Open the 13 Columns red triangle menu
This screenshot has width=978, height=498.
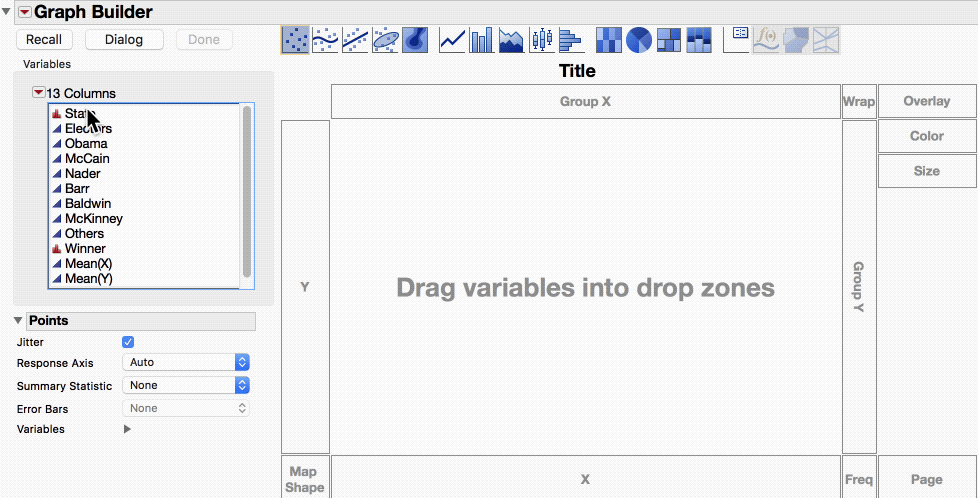[x=39, y=93]
